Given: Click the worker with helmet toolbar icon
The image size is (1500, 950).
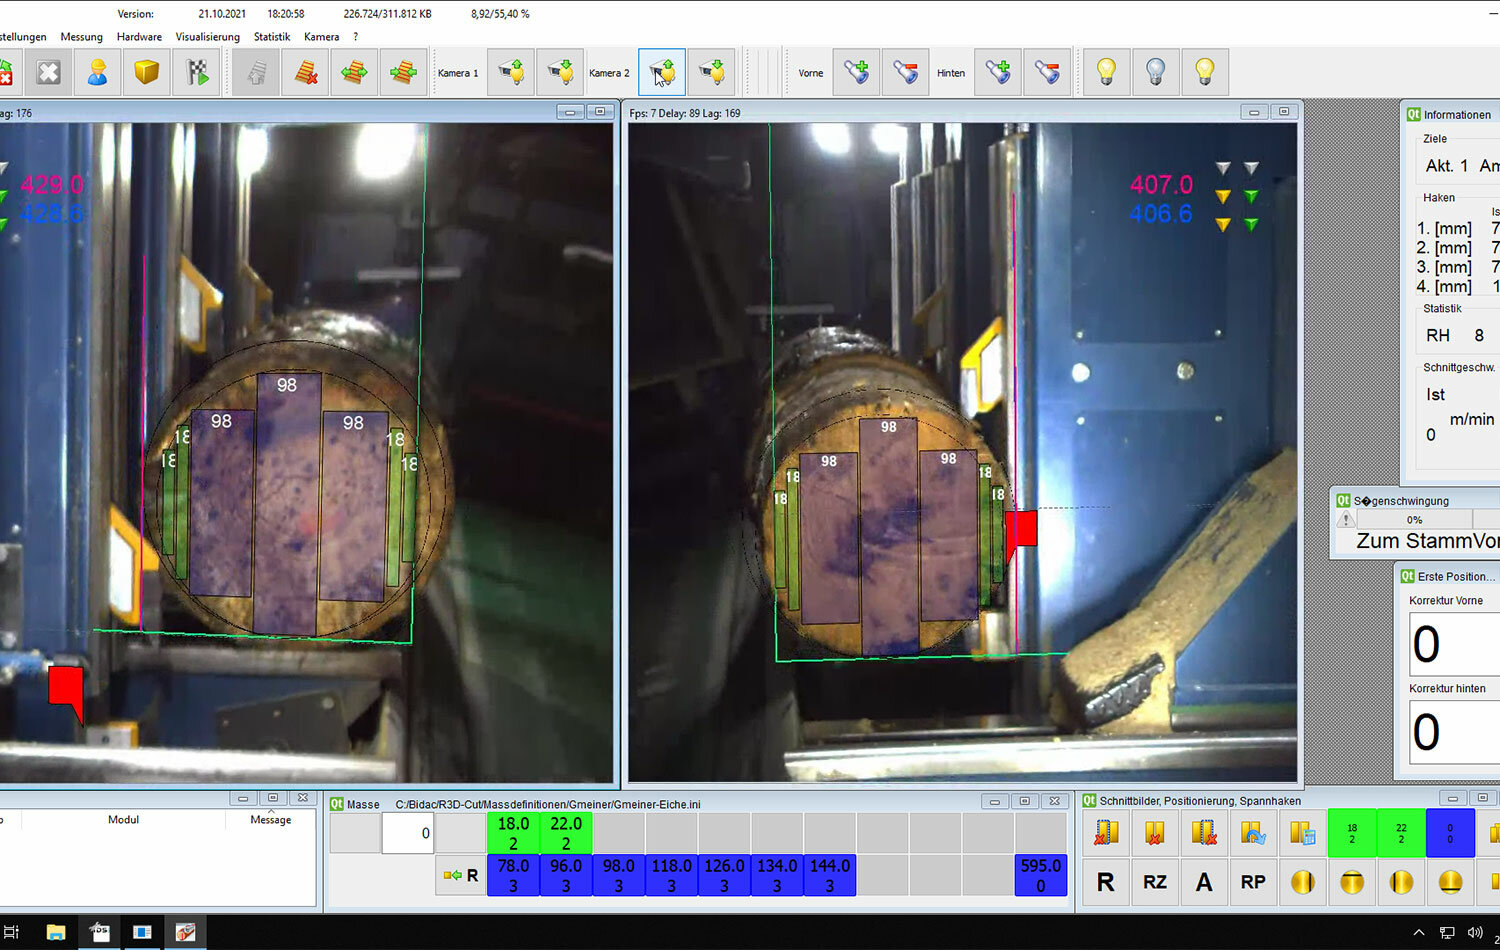Looking at the screenshot, I should click(x=97, y=72).
